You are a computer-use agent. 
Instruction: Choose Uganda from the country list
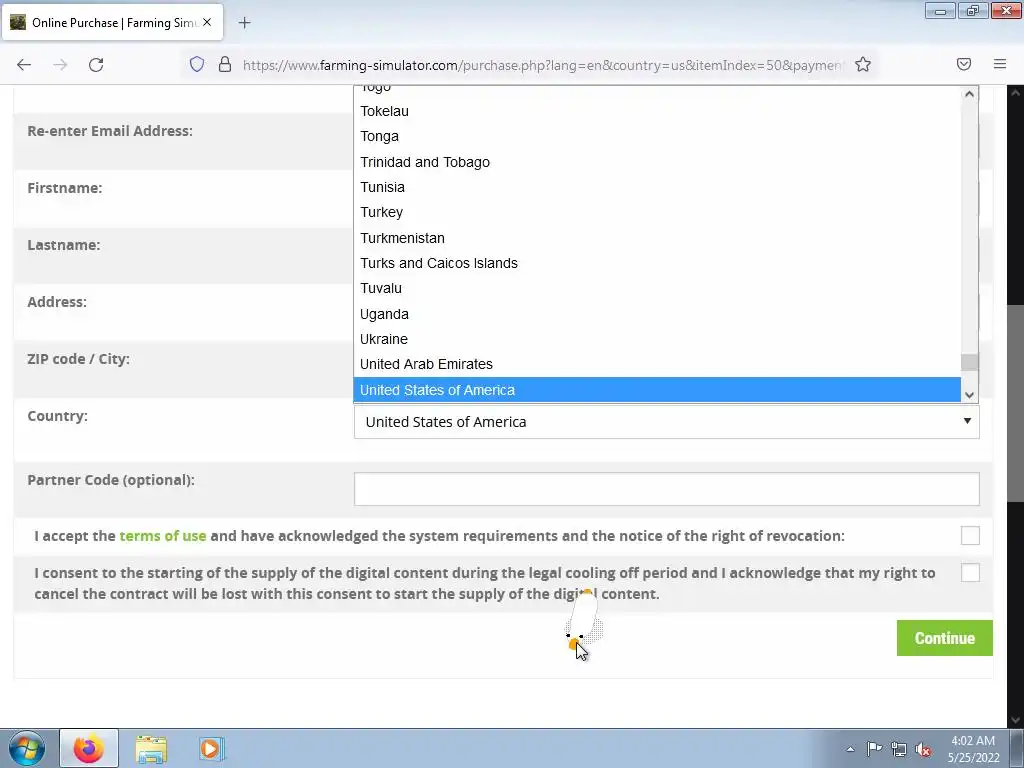point(657,314)
